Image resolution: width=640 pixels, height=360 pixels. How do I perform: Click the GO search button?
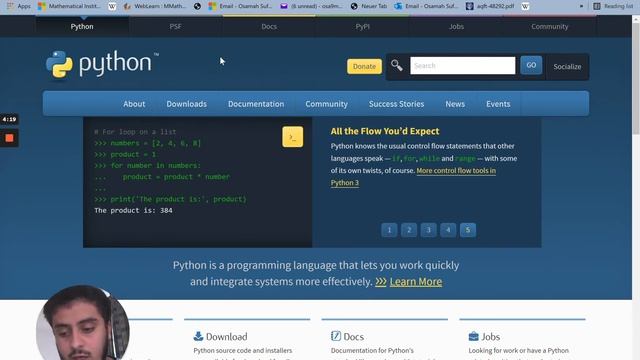531,65
